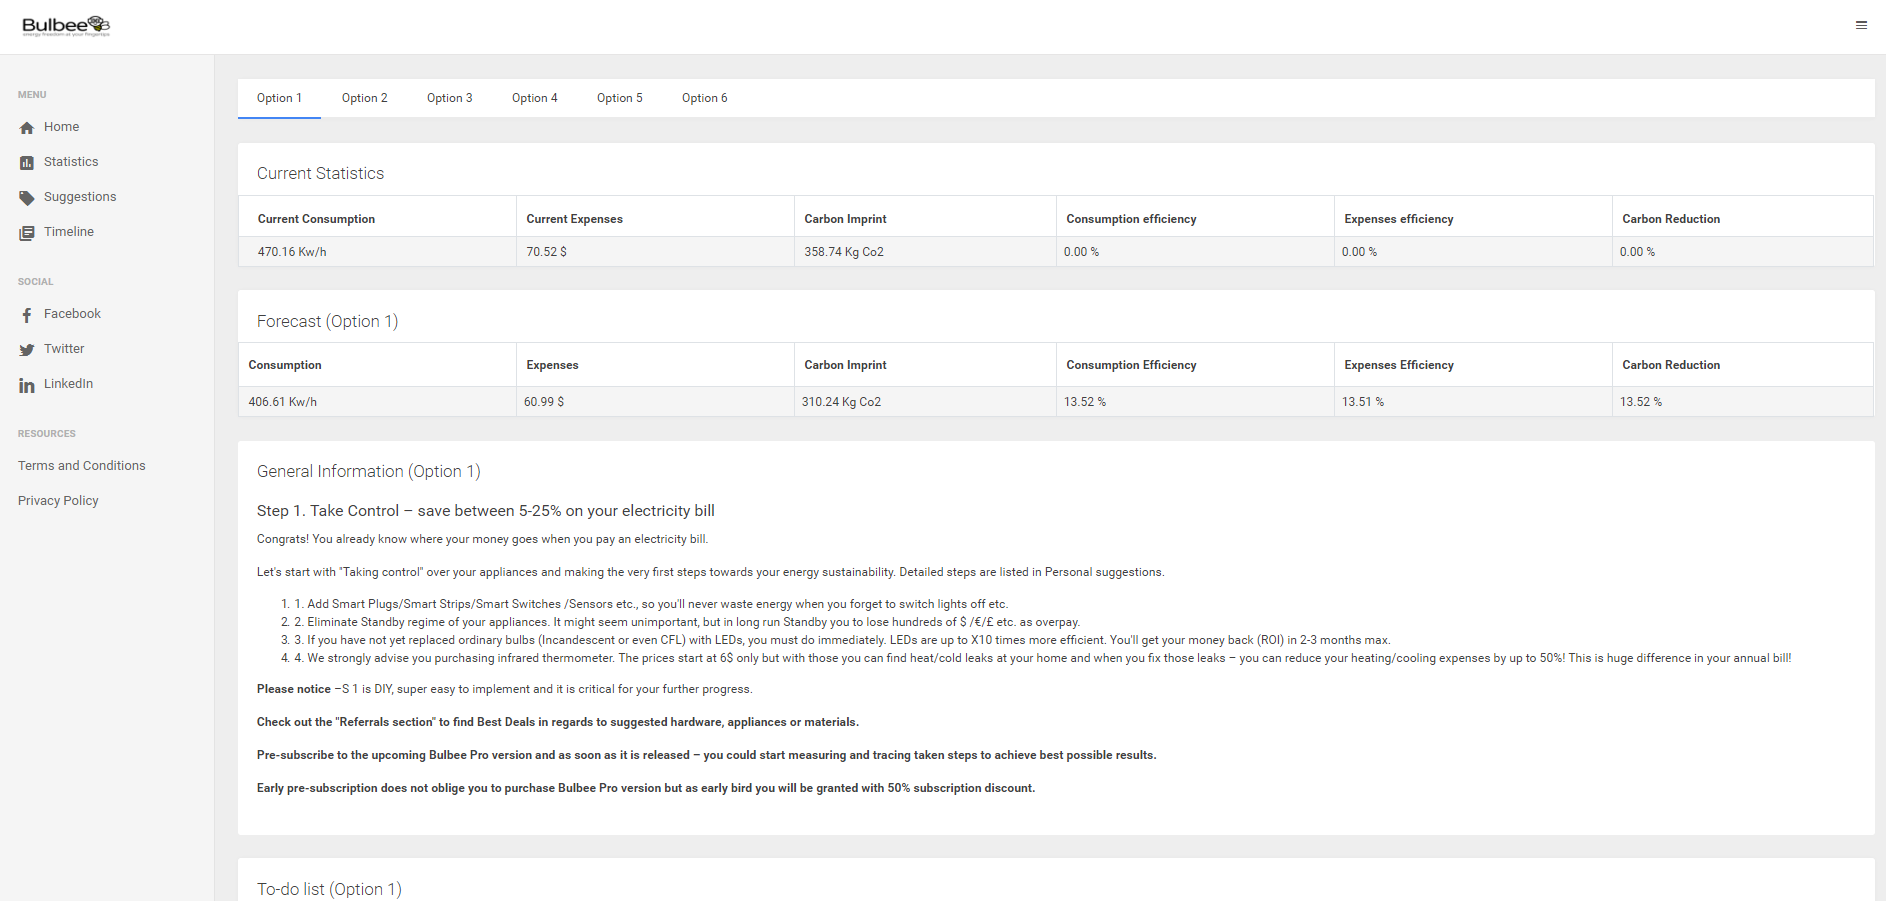Click the To-do list (Option 1) heading
Screen dimensions: 1886x901
329,889
